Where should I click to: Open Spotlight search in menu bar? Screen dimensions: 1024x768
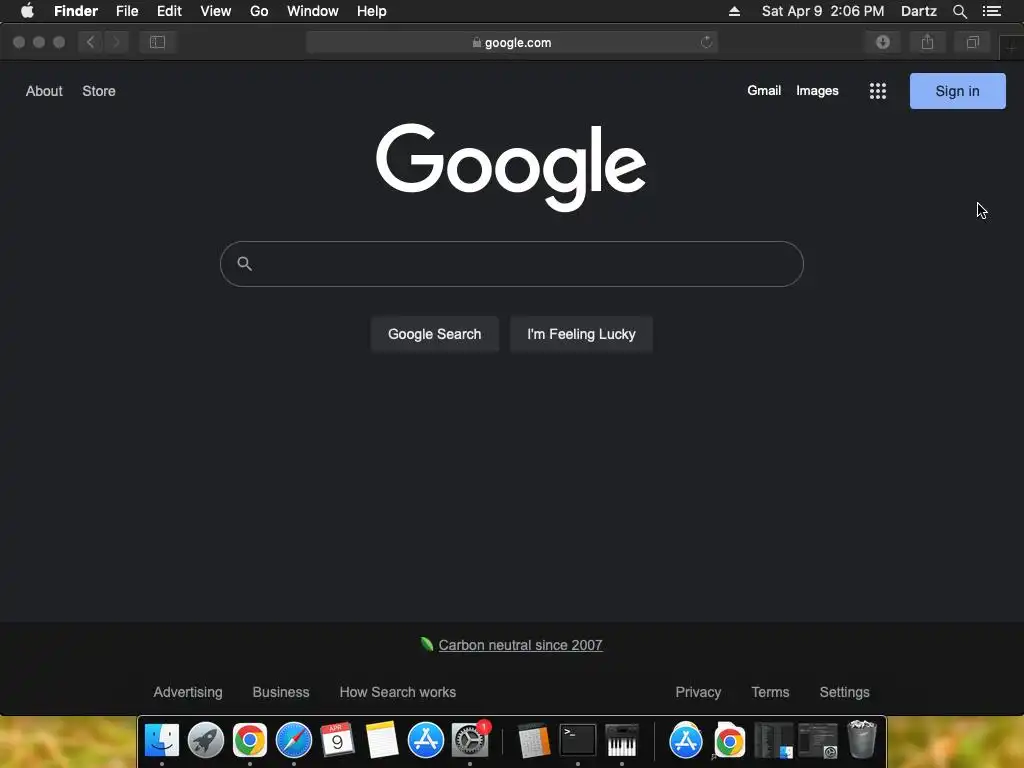tap(959, 11)
